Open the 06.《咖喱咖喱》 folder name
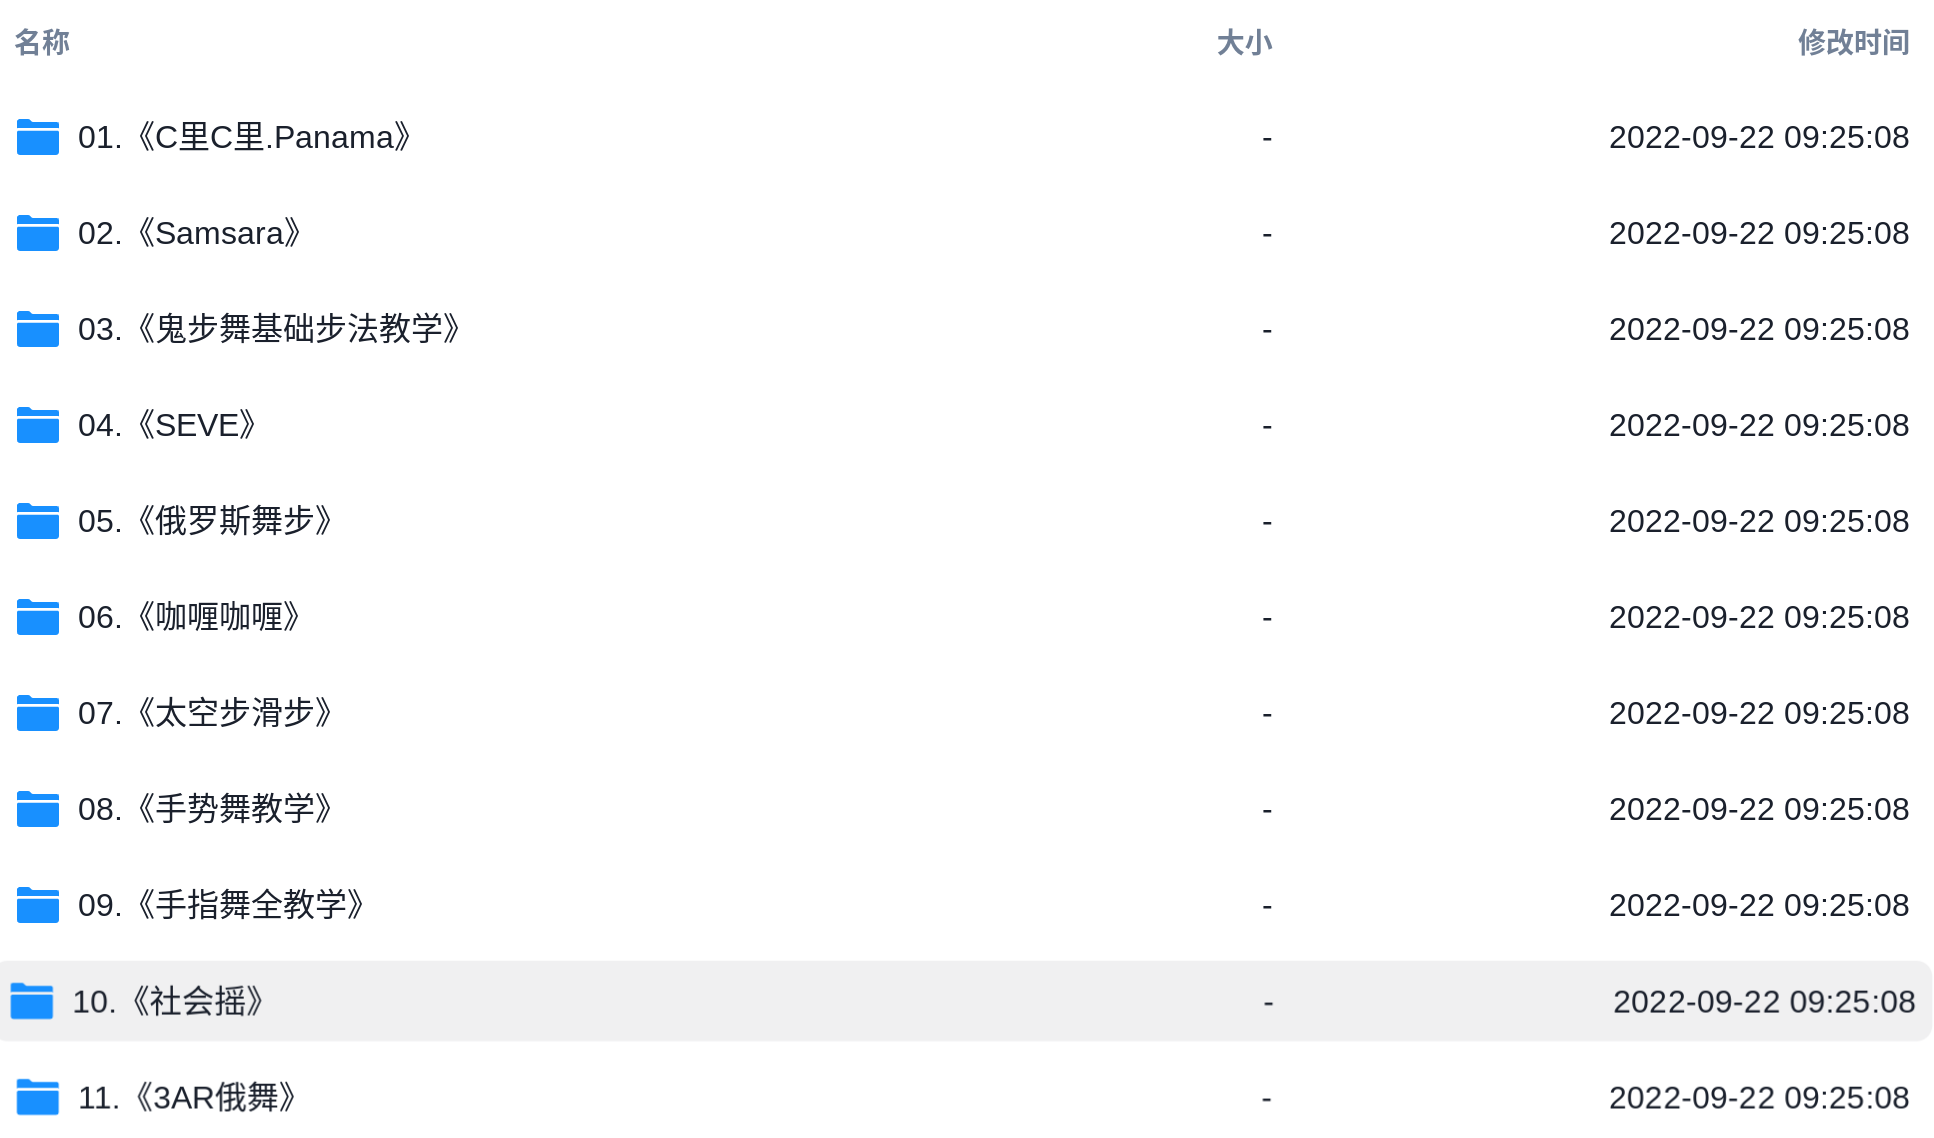Screen dimensions: 1934x1138 [190, 617]
